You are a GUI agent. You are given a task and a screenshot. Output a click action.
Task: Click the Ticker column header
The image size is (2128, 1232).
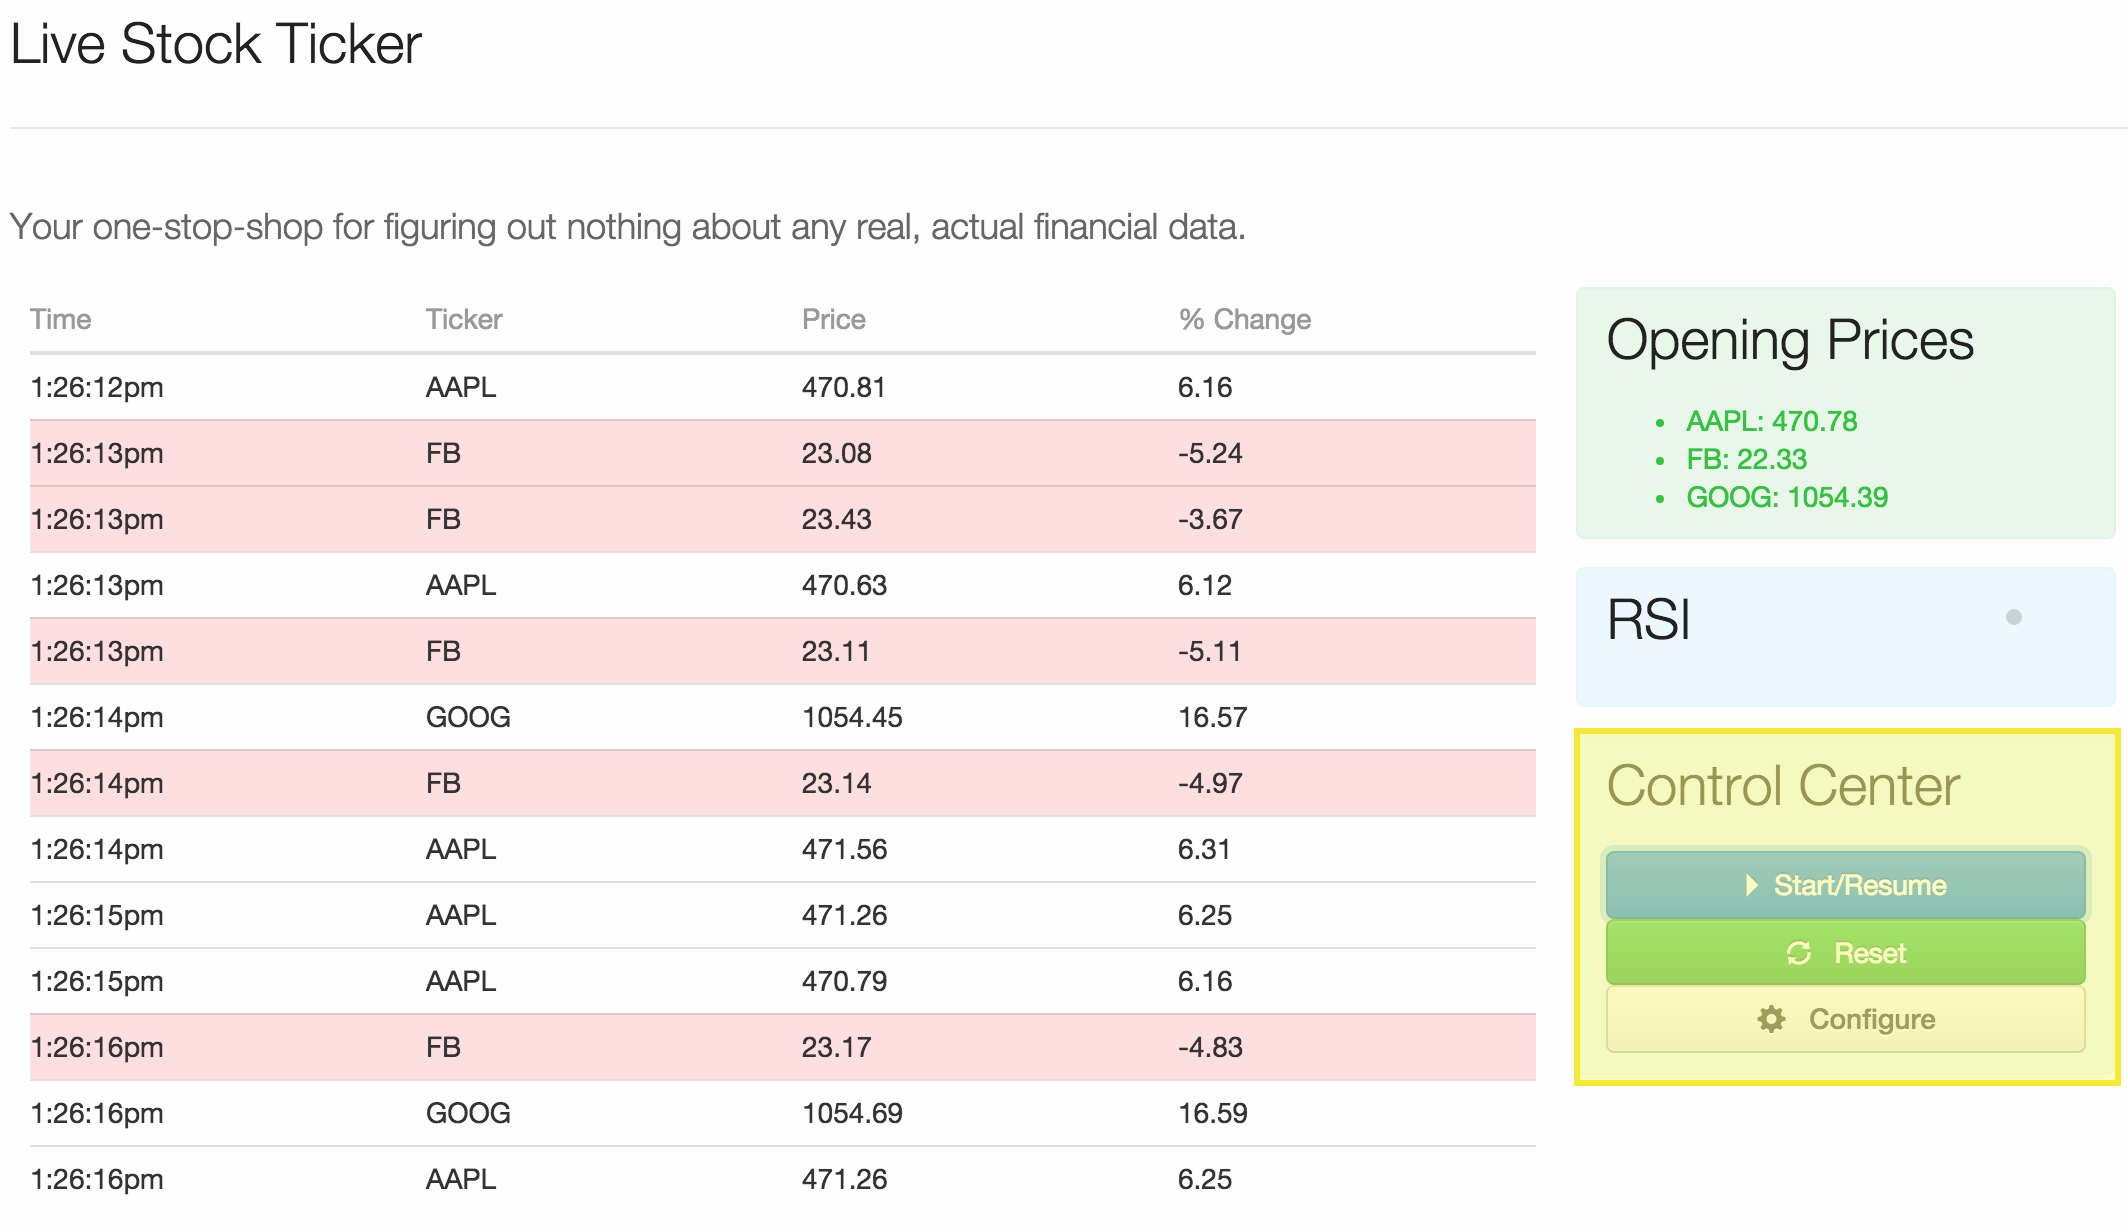pos(464,319)
